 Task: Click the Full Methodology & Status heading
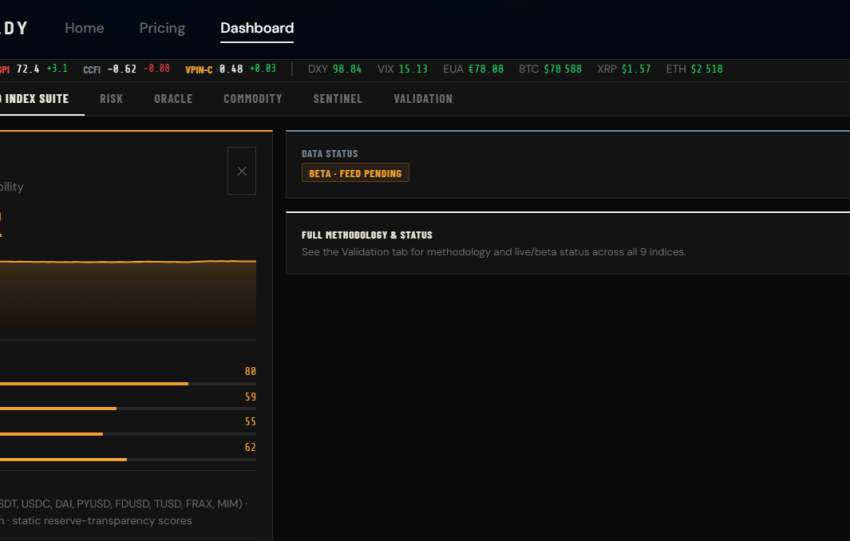[x=367, y=235]
